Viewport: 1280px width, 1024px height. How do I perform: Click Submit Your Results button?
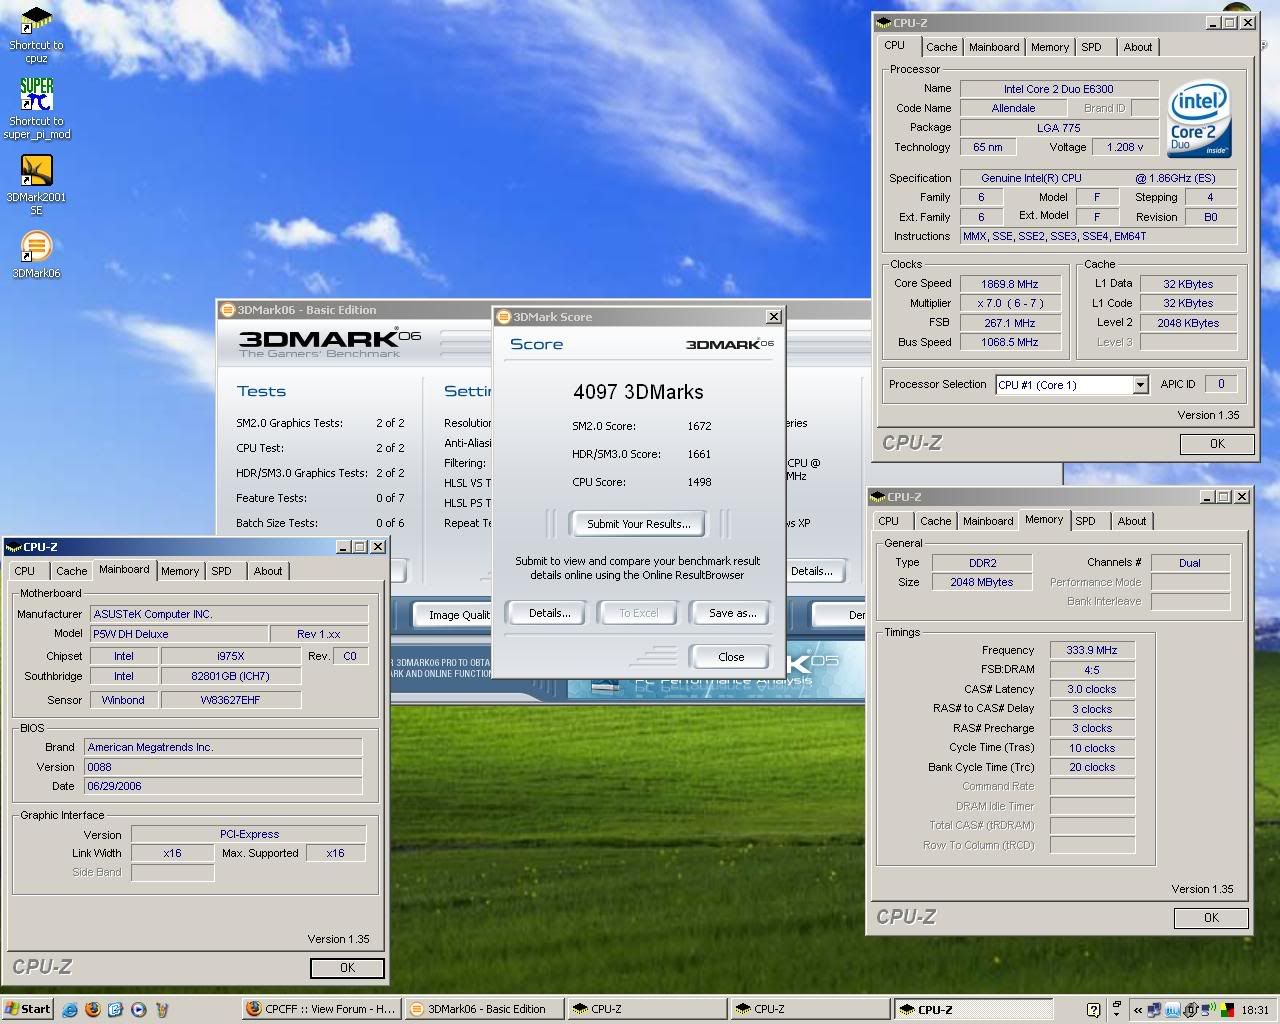(638, 524)
